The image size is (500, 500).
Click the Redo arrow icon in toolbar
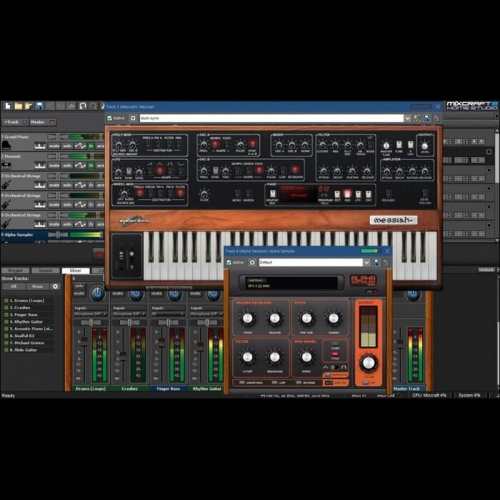point(93,106)
